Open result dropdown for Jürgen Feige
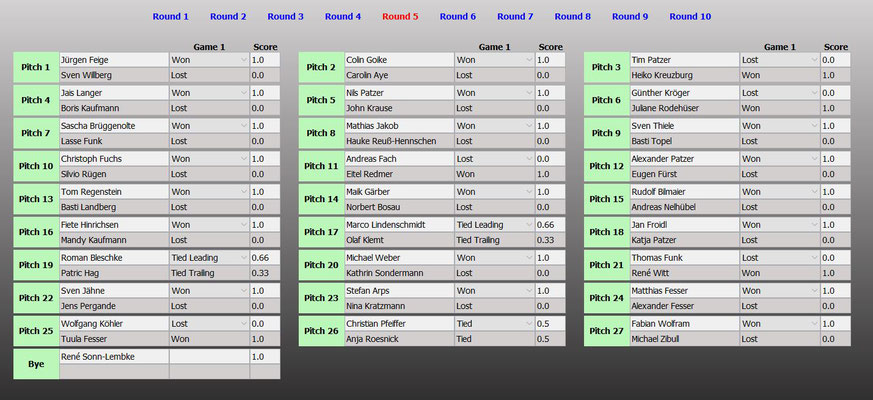 click(209, 60)
